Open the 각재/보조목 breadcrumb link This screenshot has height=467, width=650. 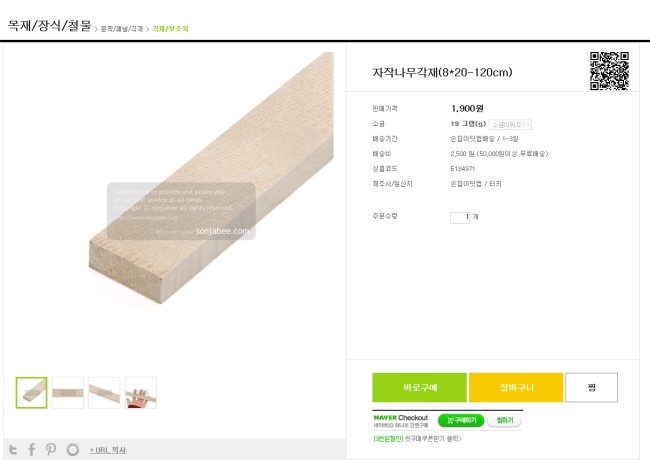point(170,29)
